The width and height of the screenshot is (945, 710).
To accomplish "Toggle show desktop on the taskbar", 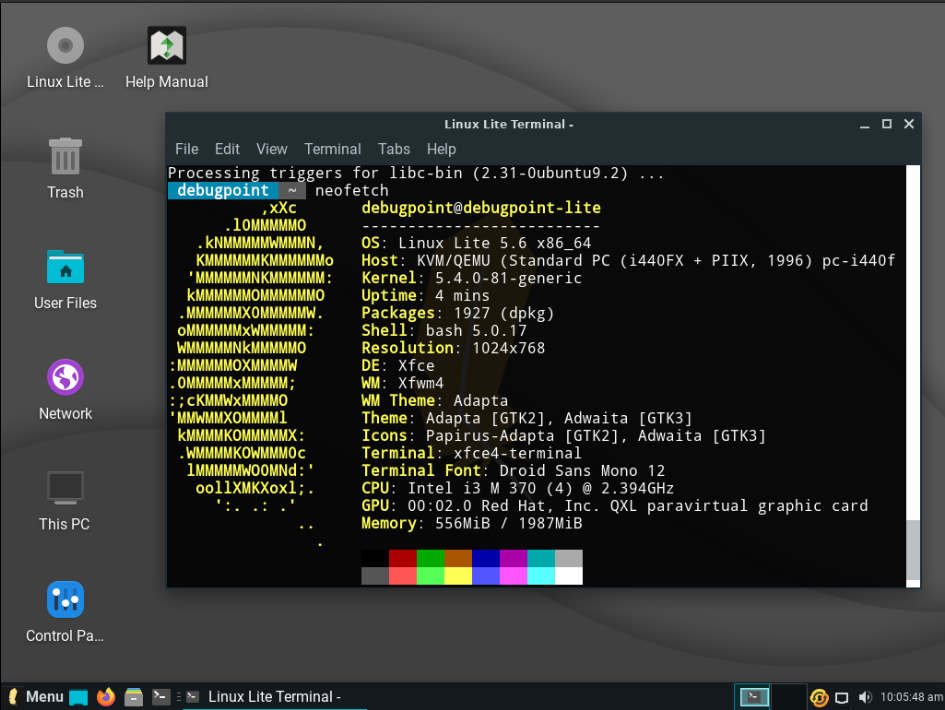I will point(78,696).
